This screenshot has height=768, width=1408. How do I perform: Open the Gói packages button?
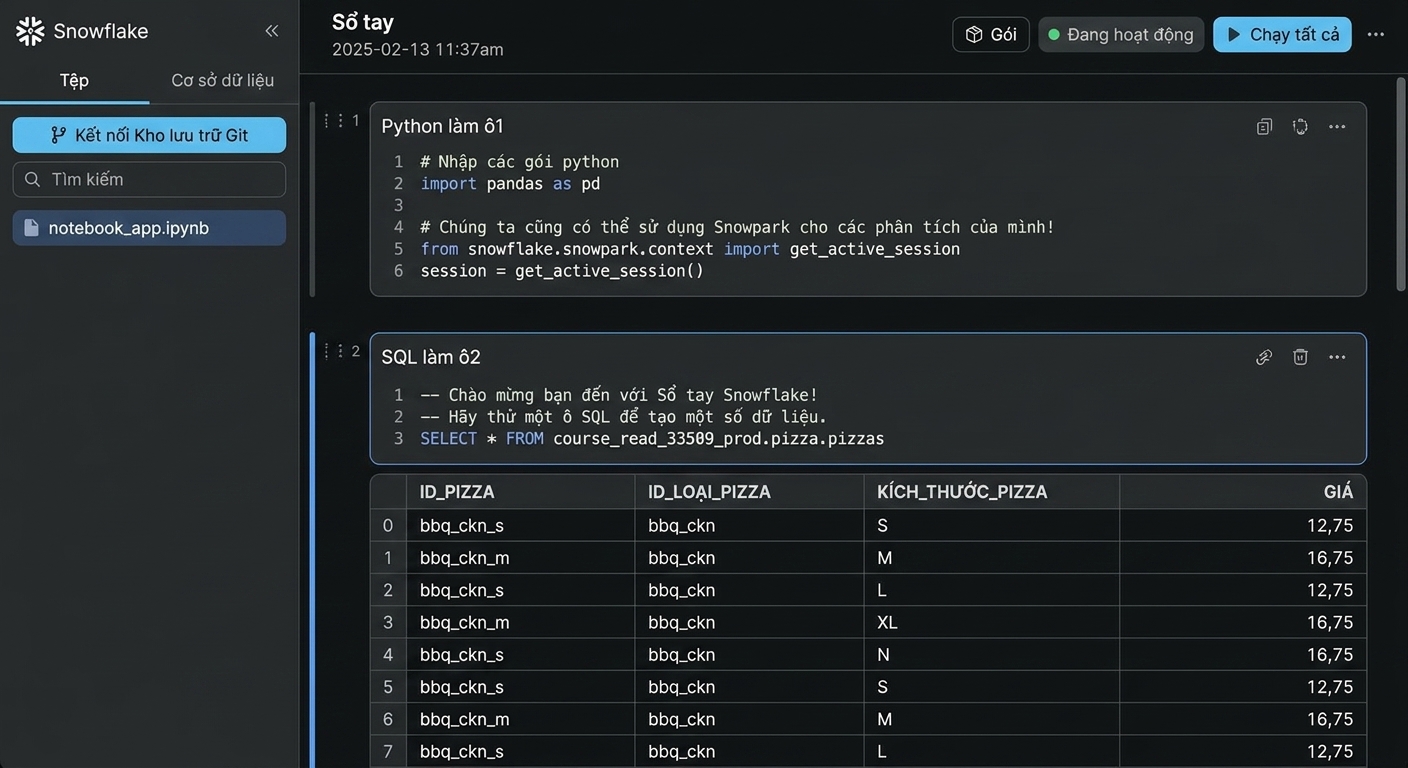pyautogui.click(x=991, y=34)
